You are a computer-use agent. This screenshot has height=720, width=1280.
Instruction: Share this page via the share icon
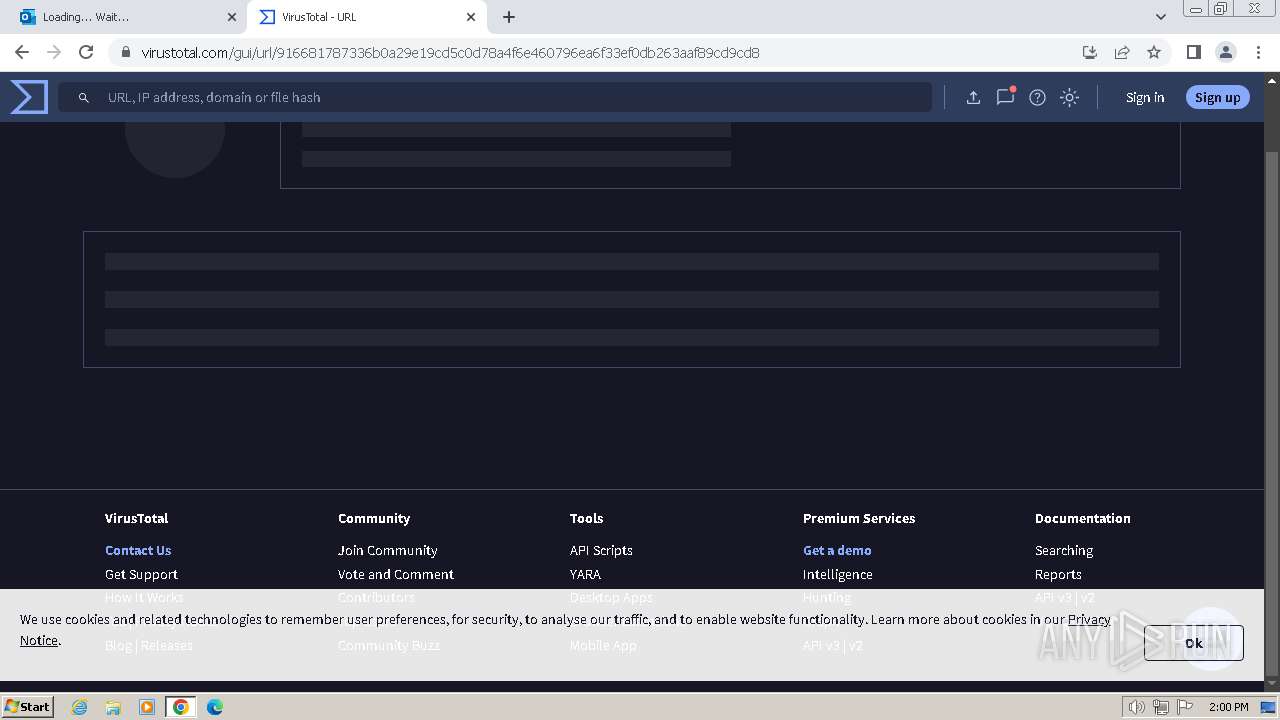tap(1122, 52)
